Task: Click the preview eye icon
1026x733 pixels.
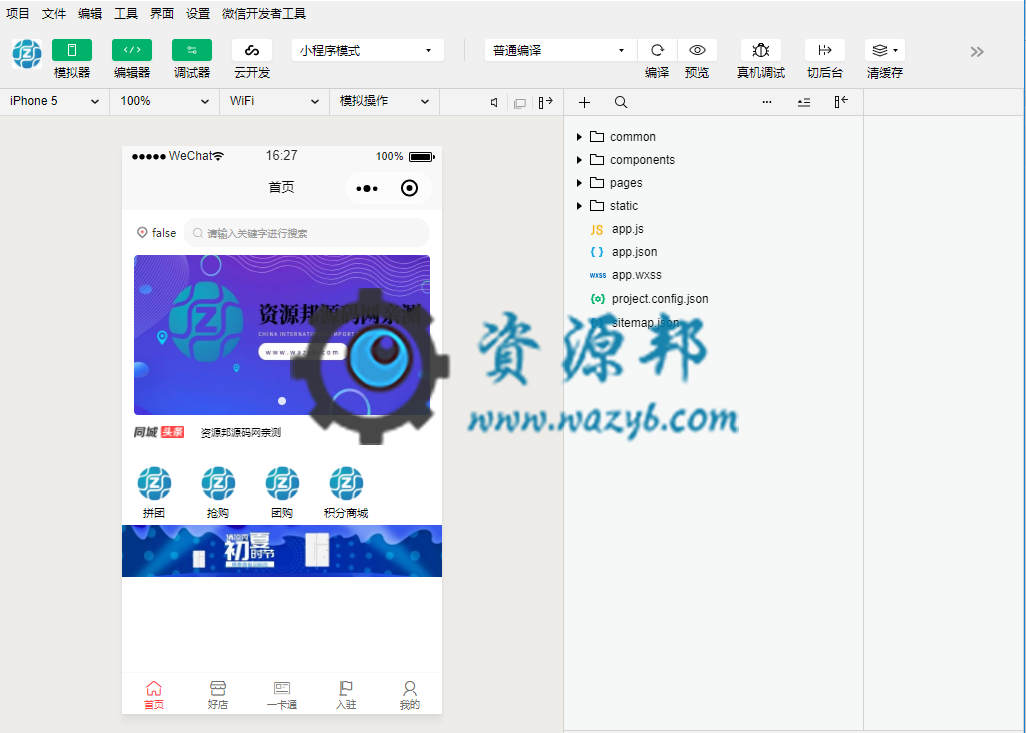Action: [x=697, y=50]
